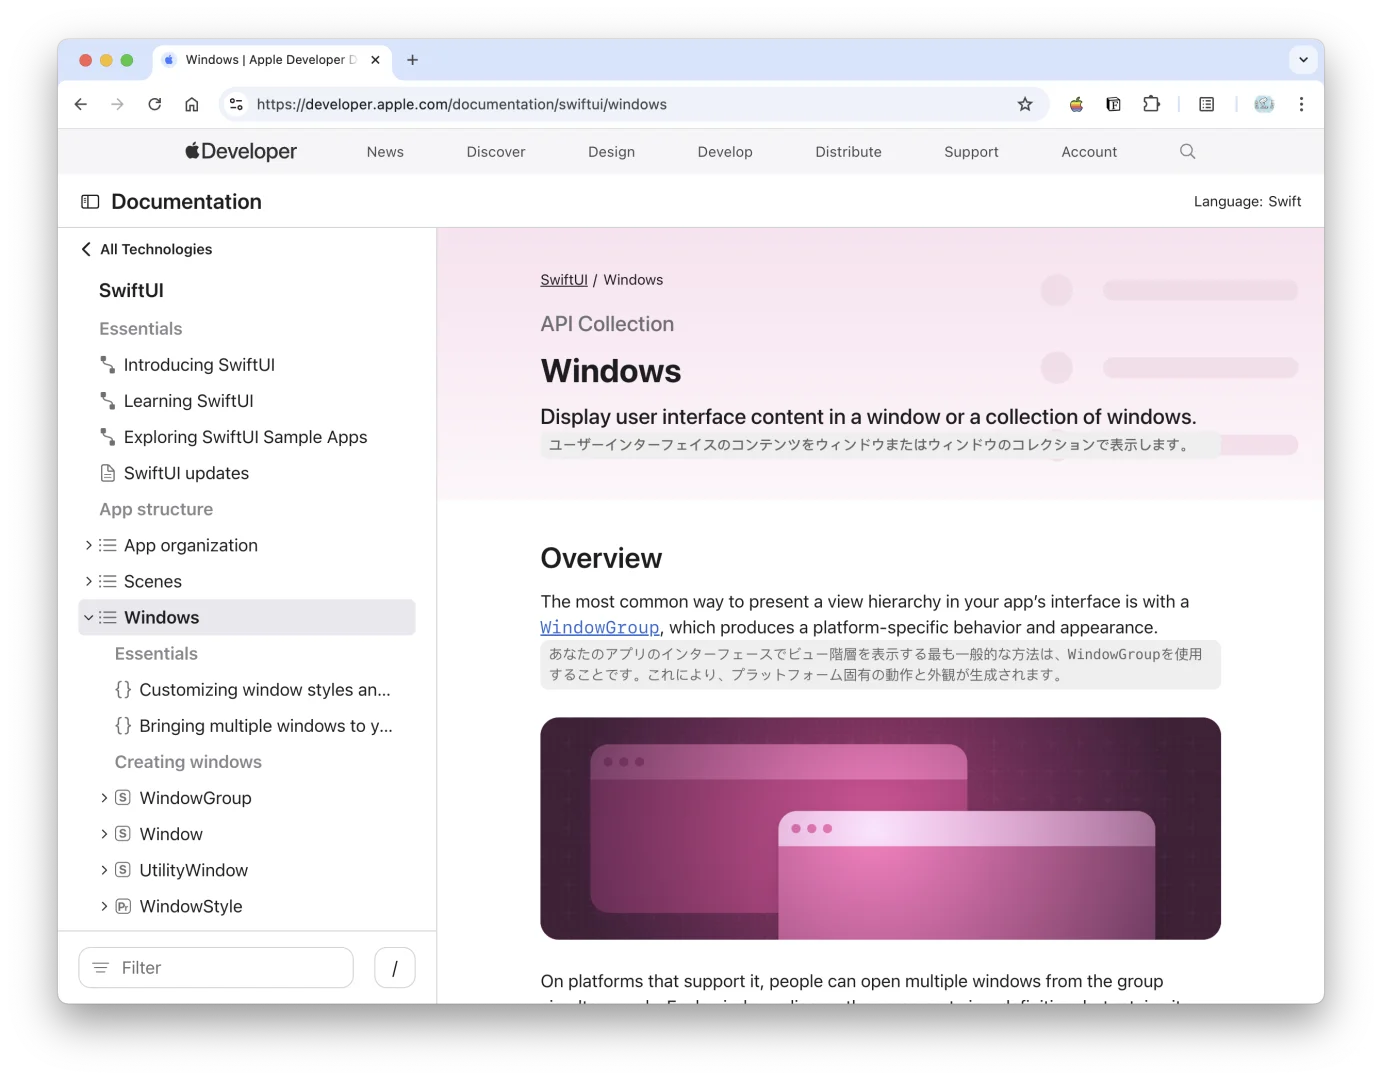Viewport: 1382px width, 1080px height.
Task: Open the Discover menu
Action: click(x=496, y=152)
